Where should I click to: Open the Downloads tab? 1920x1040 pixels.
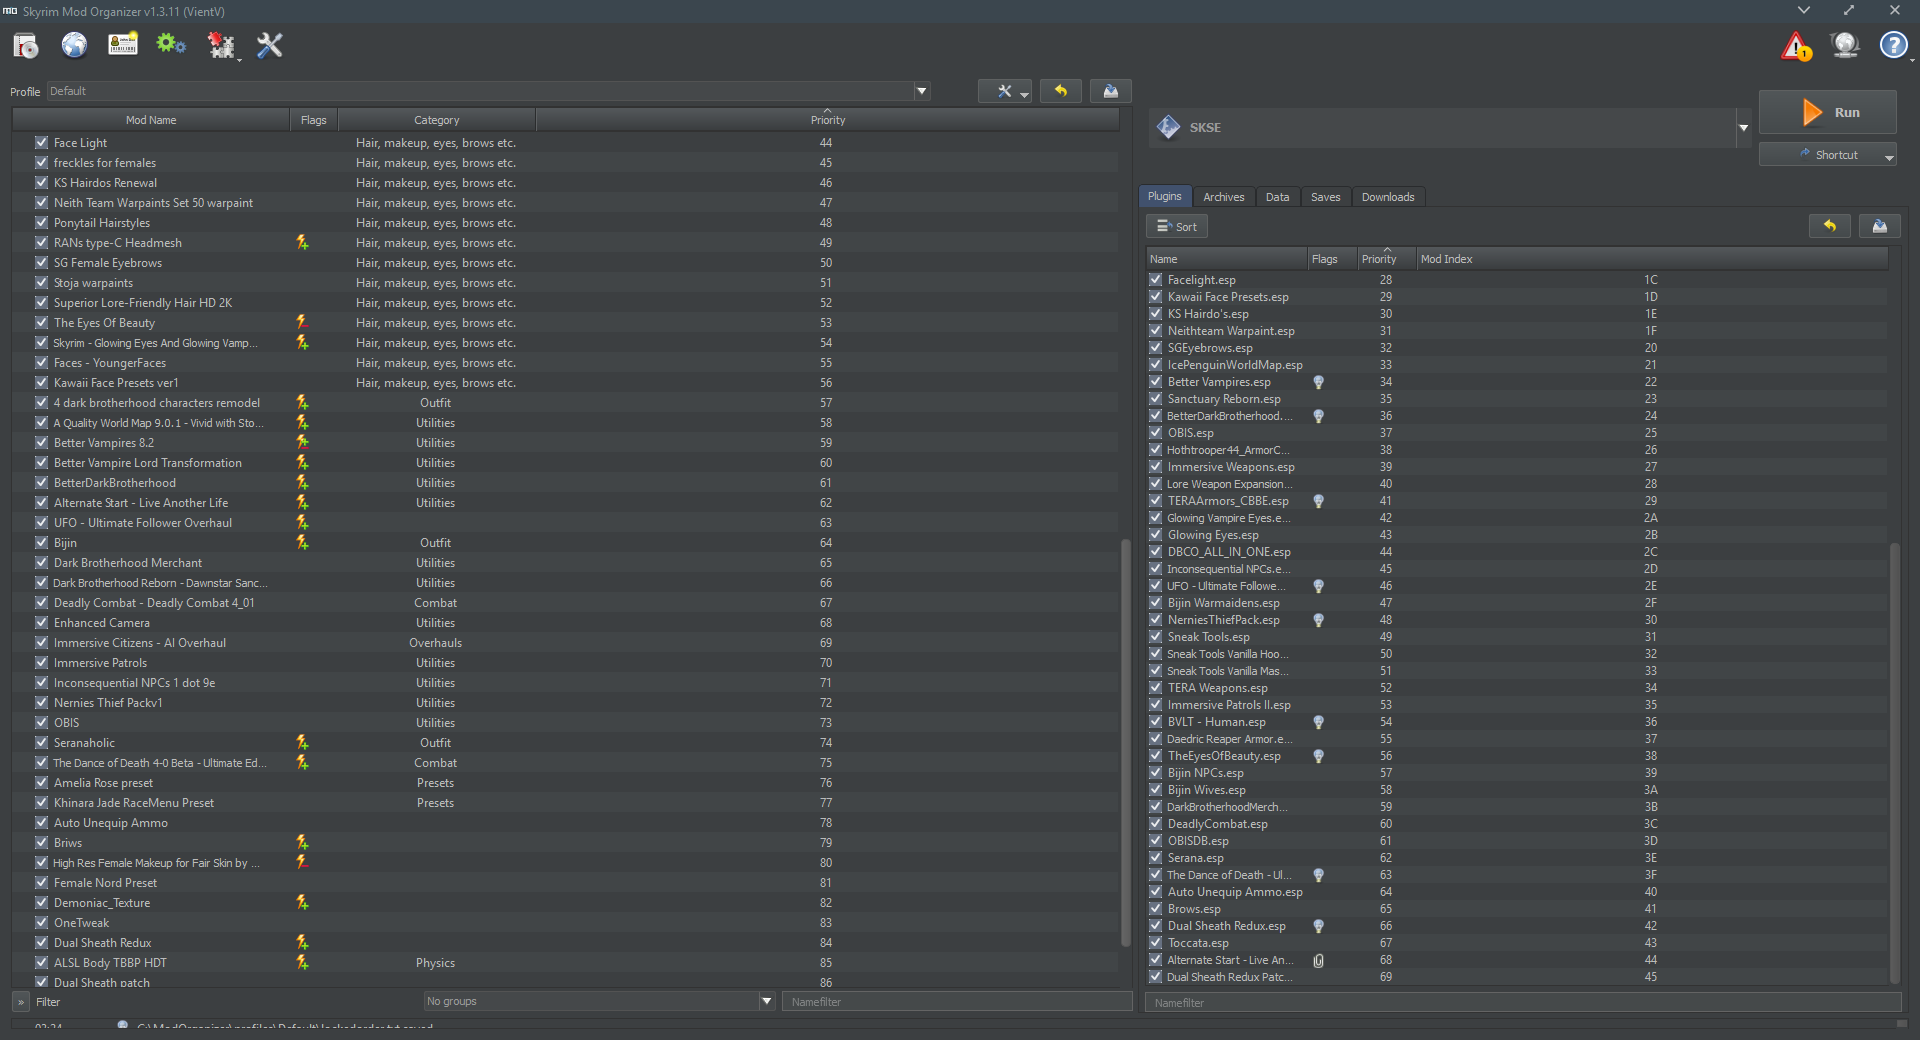[1388, 197]
